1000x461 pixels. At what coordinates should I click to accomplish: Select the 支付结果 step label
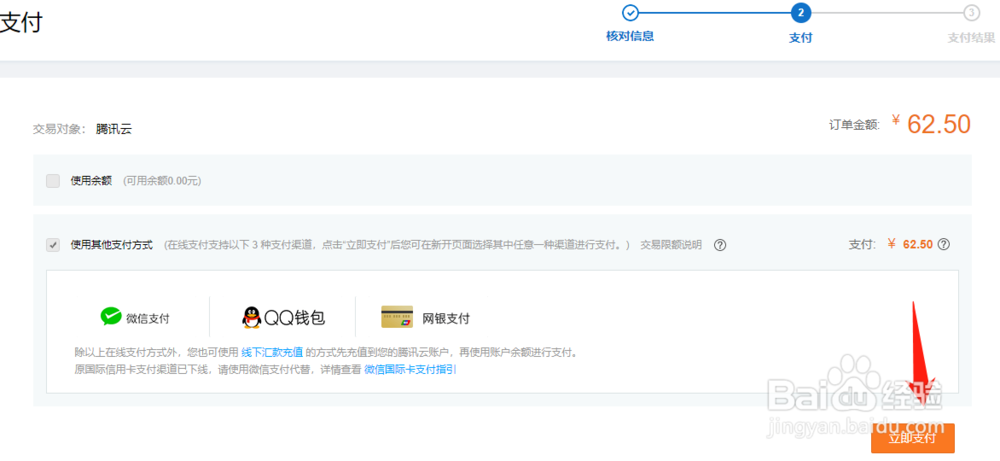pos(971,38)
